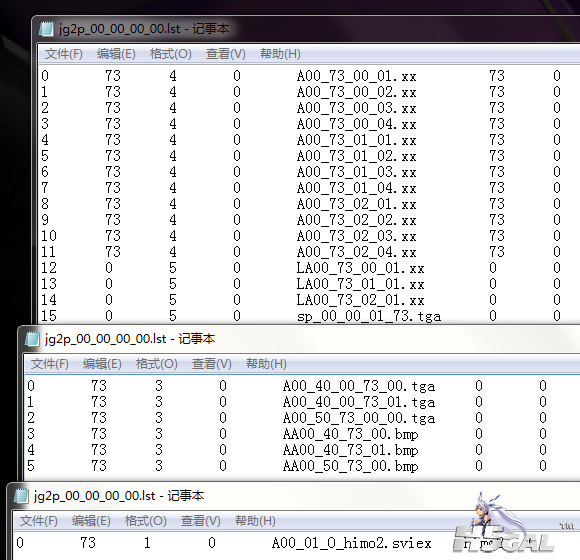Viewport: 580px width, 560px height.
Task: Click the text A00_73_01_02.xx
Action: pos(356,156)
